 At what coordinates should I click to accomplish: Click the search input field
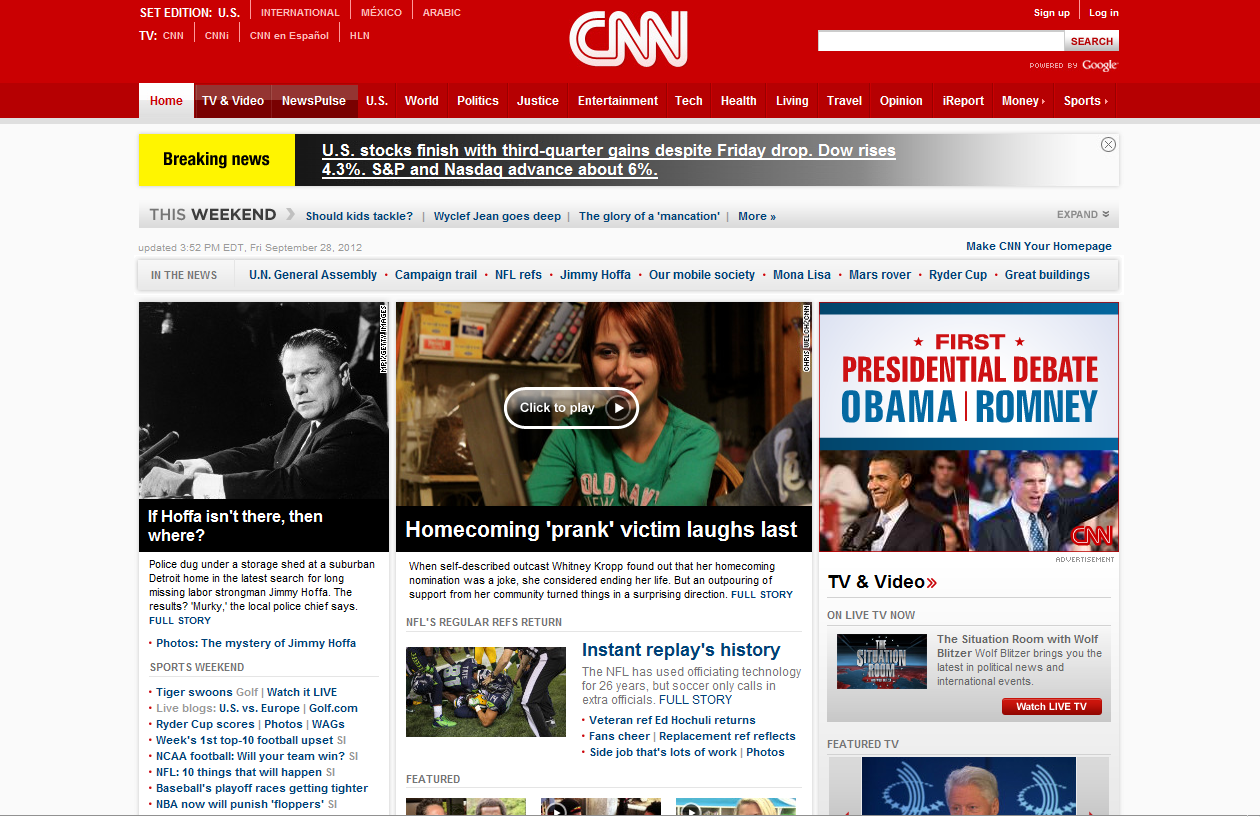pos(941,41)
